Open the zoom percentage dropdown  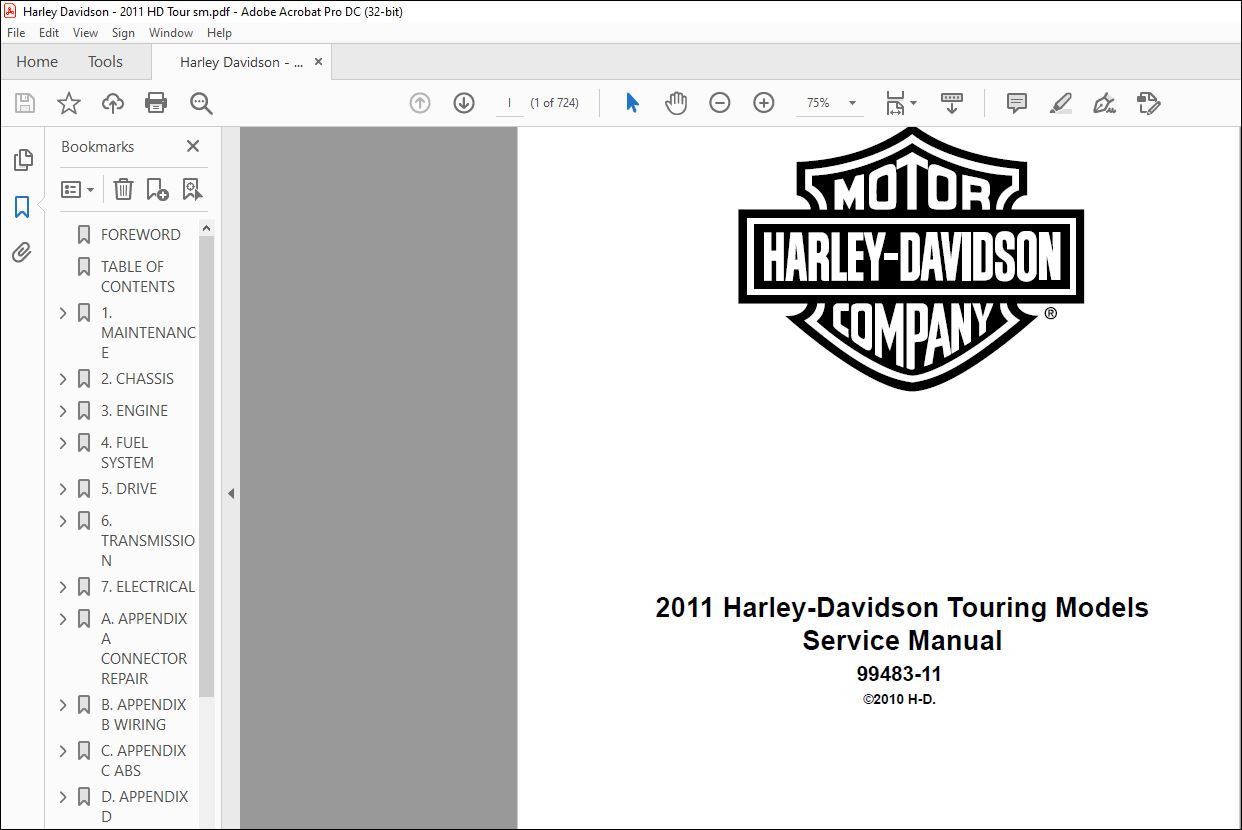click(x=852, y=103)
